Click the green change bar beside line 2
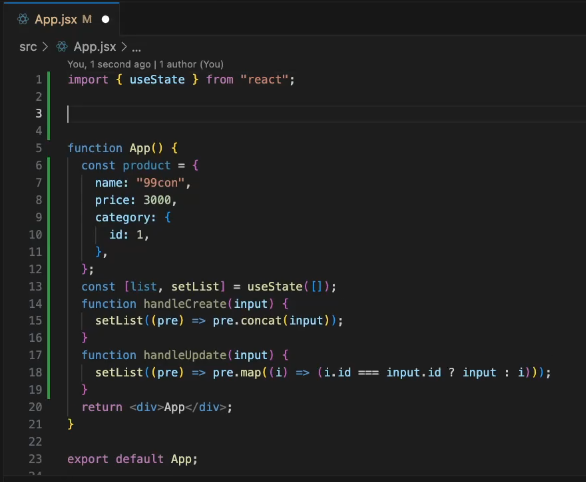 click(x=49, y=97)
